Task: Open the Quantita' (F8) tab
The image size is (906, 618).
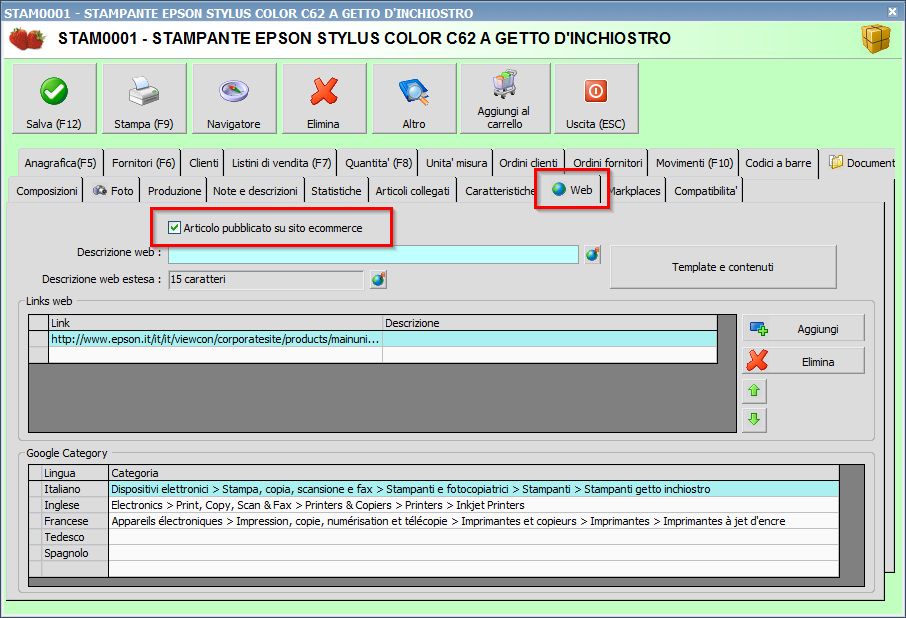Action: coord(378,163)
